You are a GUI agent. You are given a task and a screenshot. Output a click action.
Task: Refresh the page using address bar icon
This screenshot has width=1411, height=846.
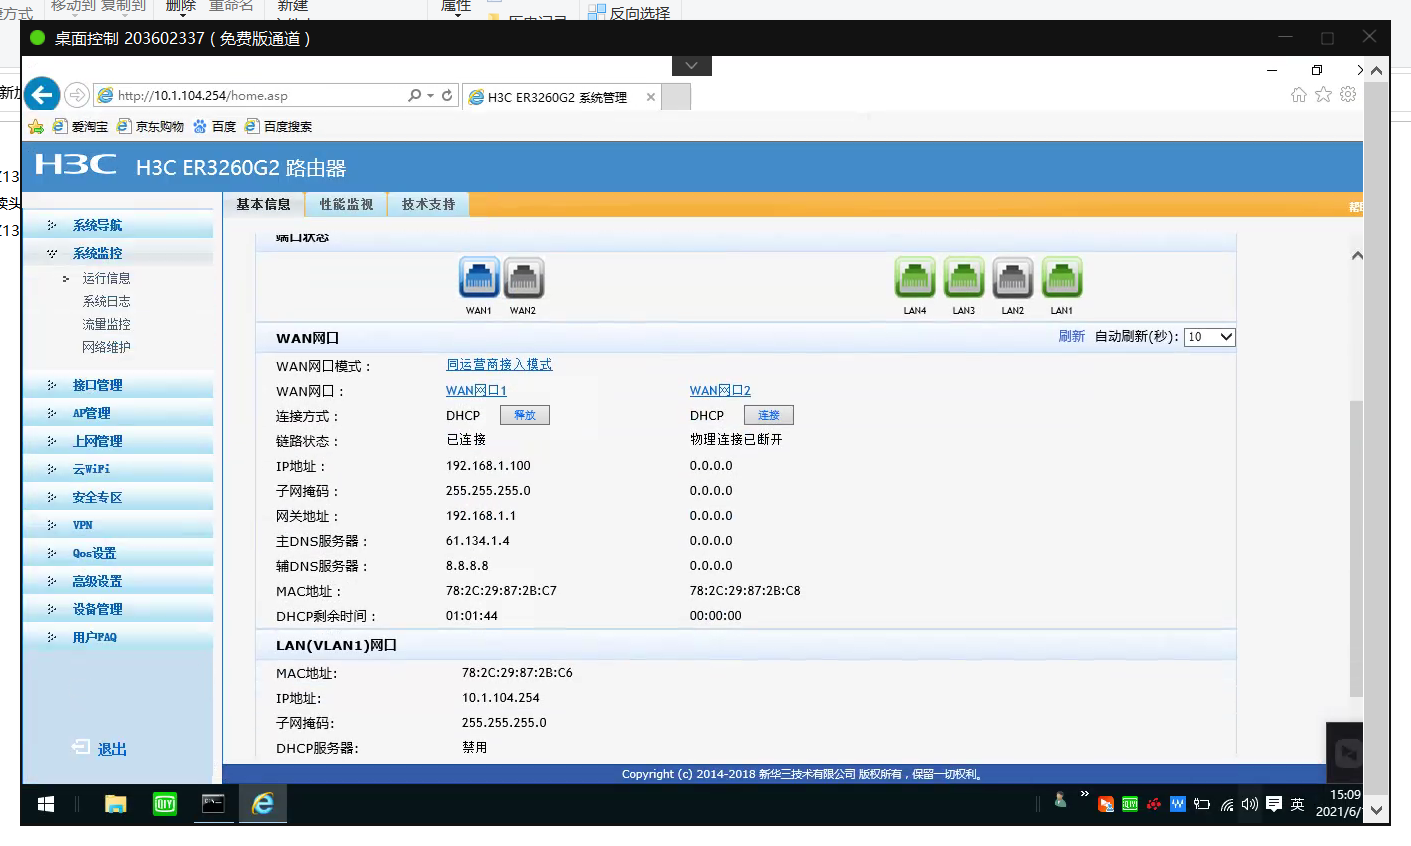pyautogui.click(x=447, y=96)
